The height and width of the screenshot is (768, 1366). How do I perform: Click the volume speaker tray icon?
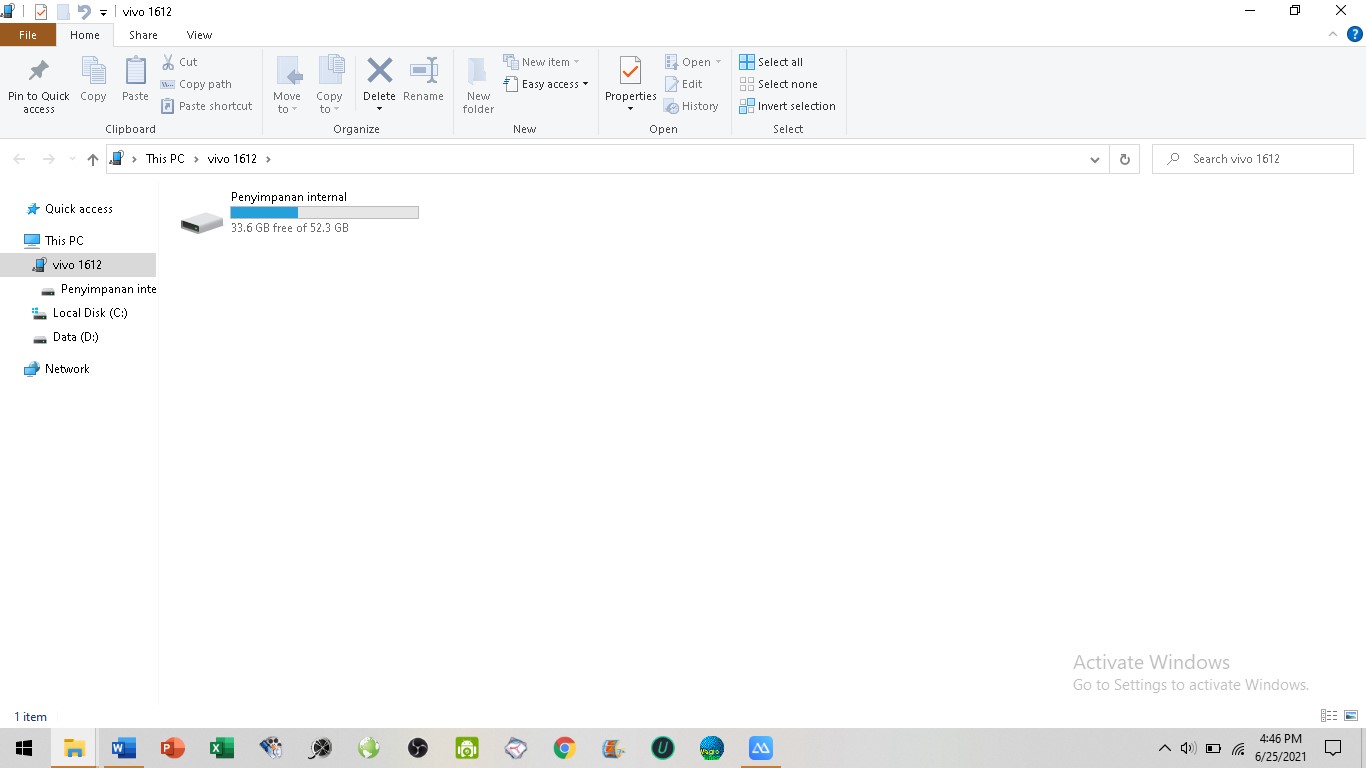coord(1188,748)
